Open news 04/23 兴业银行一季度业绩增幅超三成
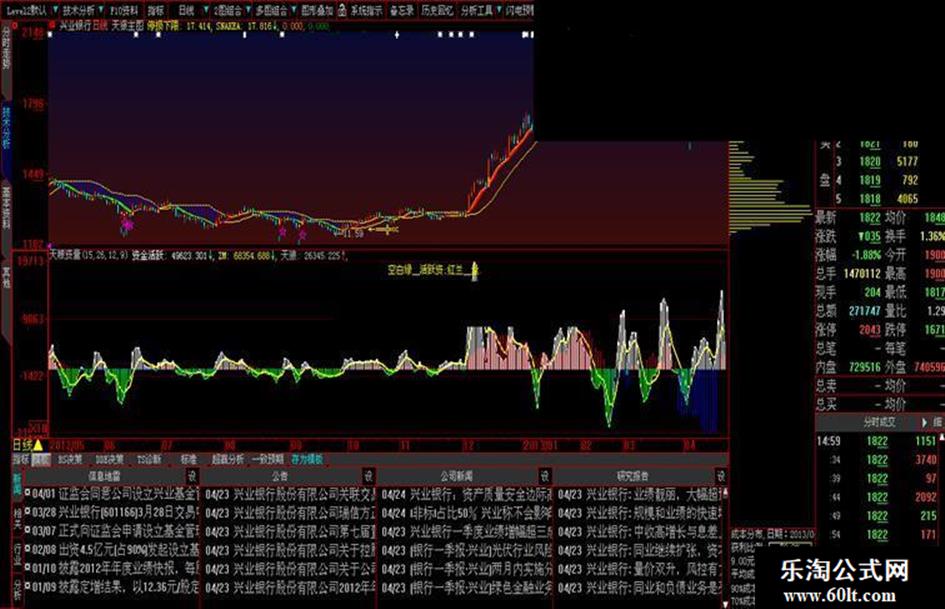Screen dimensions: 945x609 click(x=466, y=532)
